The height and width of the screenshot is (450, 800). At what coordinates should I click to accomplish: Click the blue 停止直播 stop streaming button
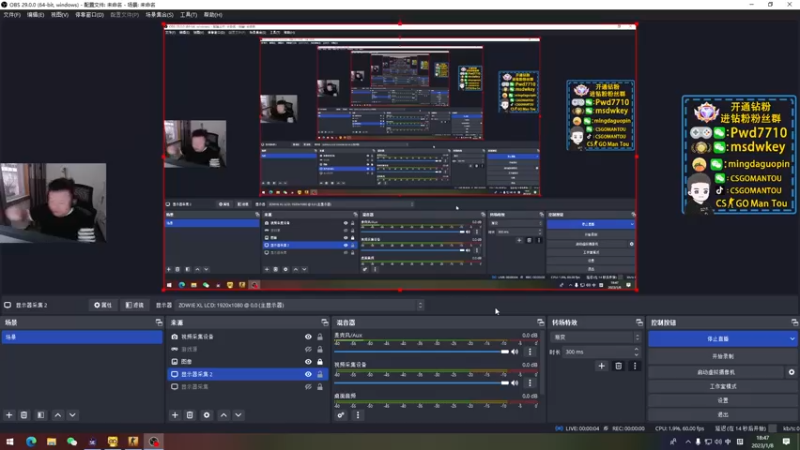coord(718,339)
